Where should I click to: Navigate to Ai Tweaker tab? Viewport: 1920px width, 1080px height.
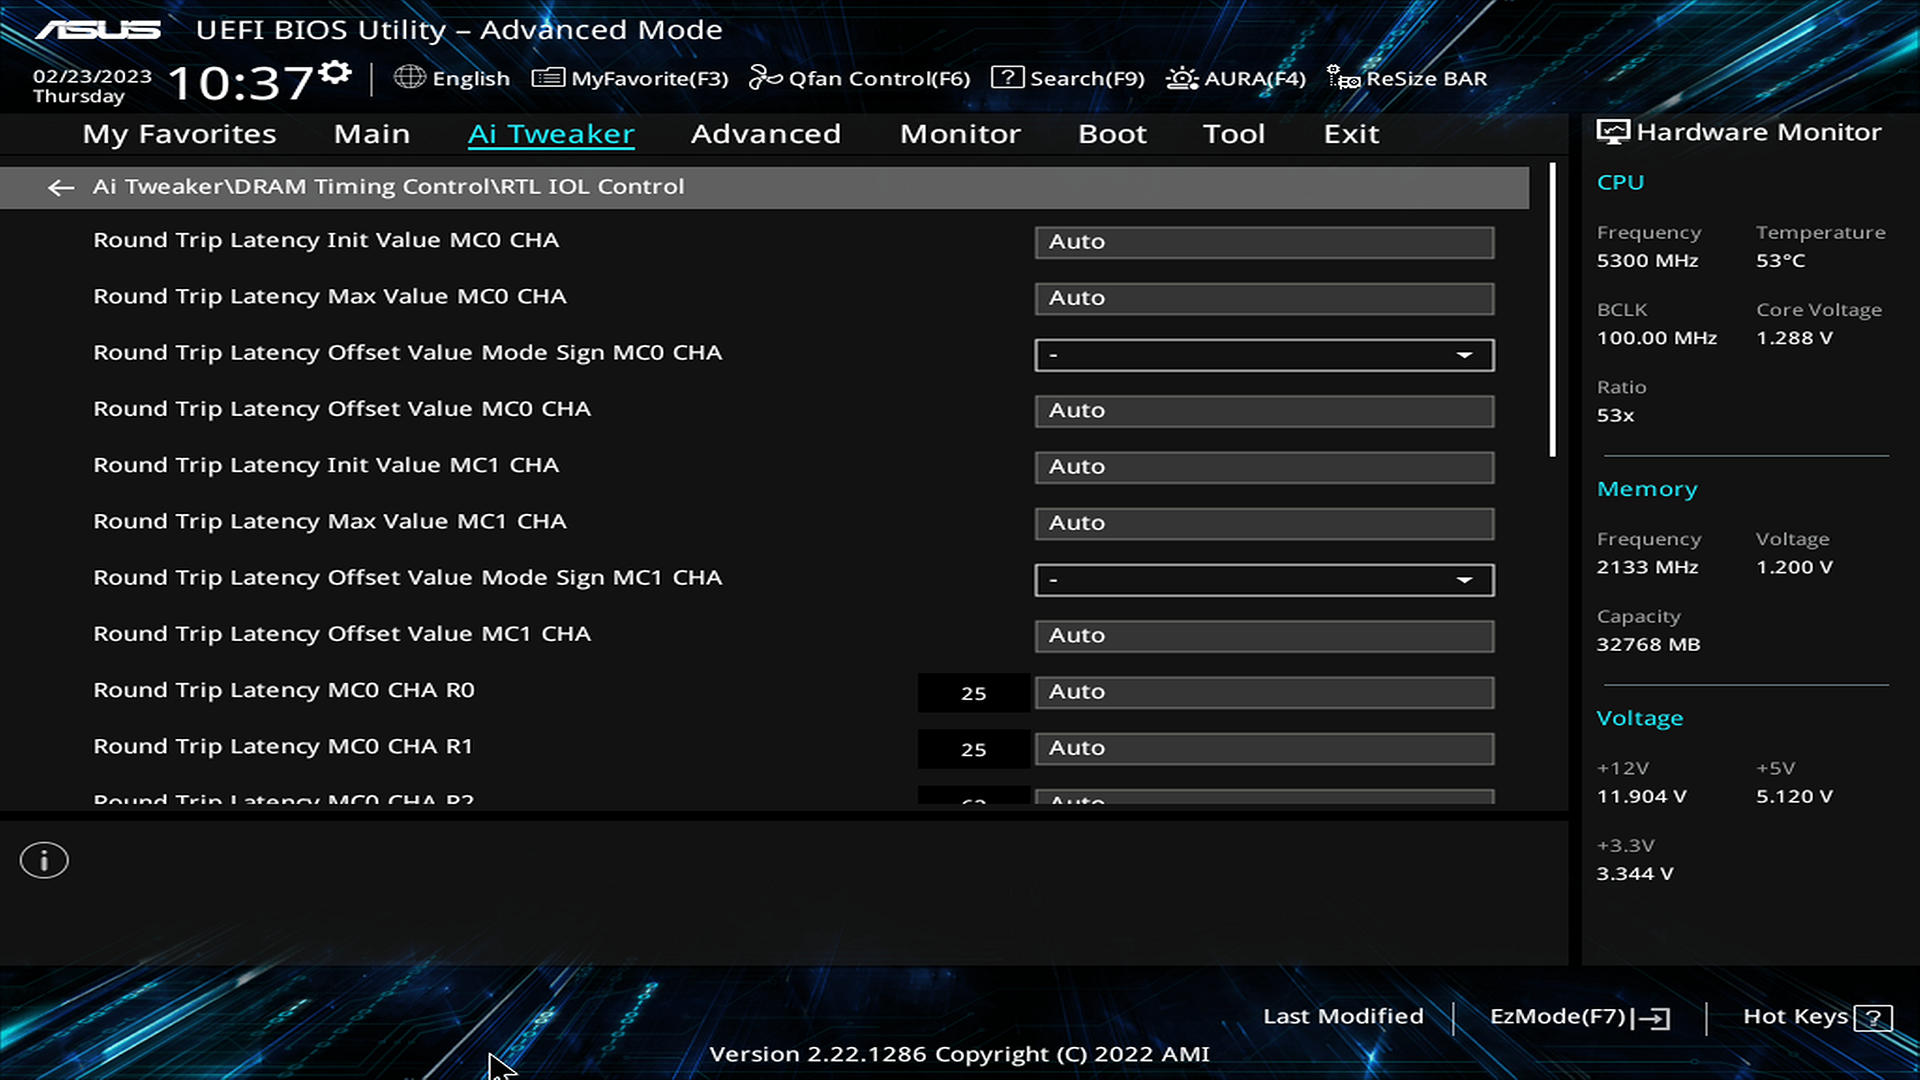(551, 133)
